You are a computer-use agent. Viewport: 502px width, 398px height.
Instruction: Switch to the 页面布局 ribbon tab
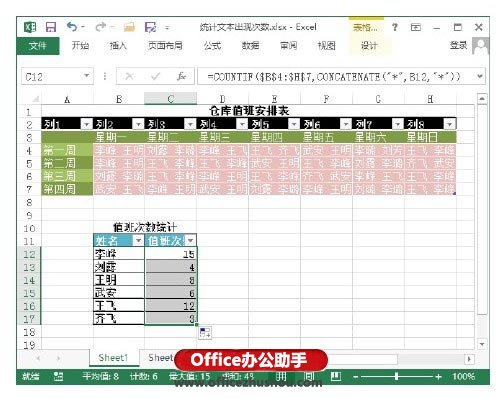[x=165, y=46]
